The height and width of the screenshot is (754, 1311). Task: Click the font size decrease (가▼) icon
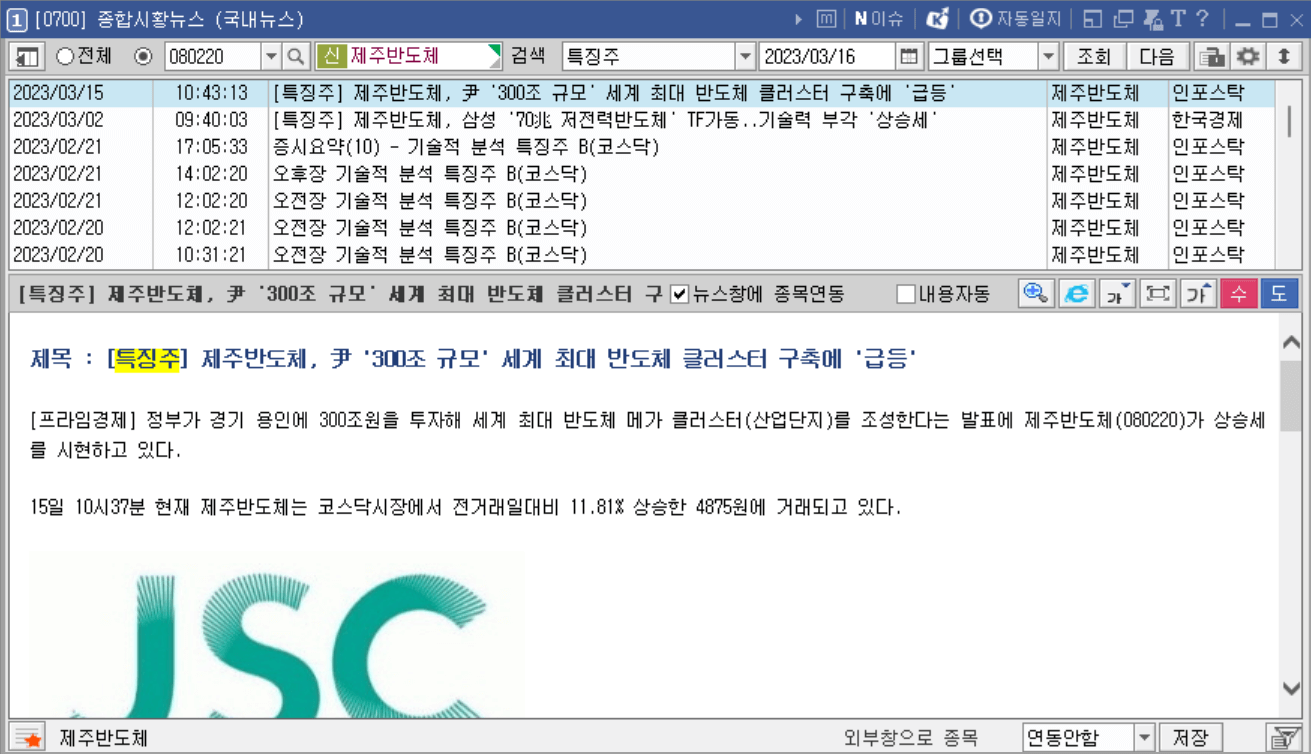pyautogui.click(x=1118, y=294)
